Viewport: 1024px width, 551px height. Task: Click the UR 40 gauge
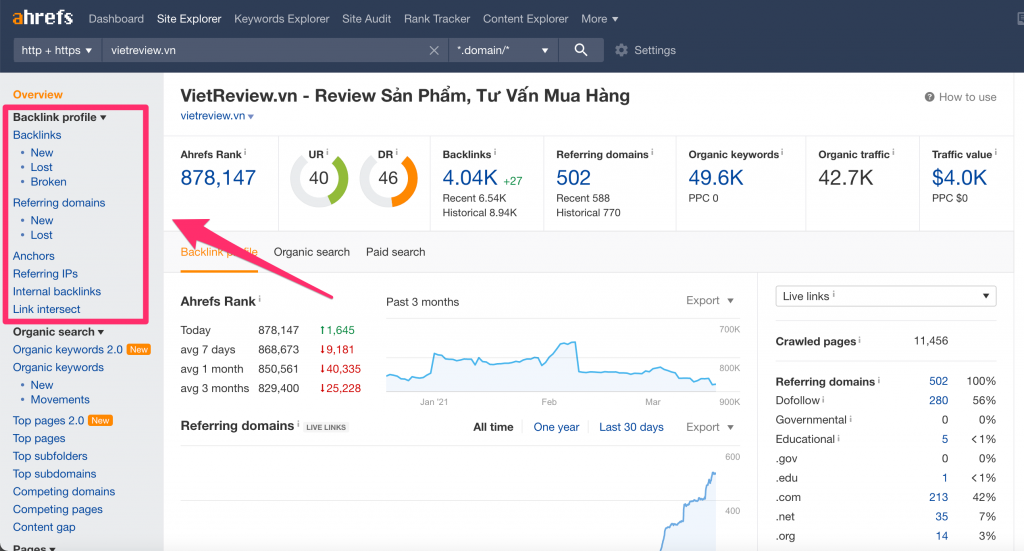tap(319, 178)
